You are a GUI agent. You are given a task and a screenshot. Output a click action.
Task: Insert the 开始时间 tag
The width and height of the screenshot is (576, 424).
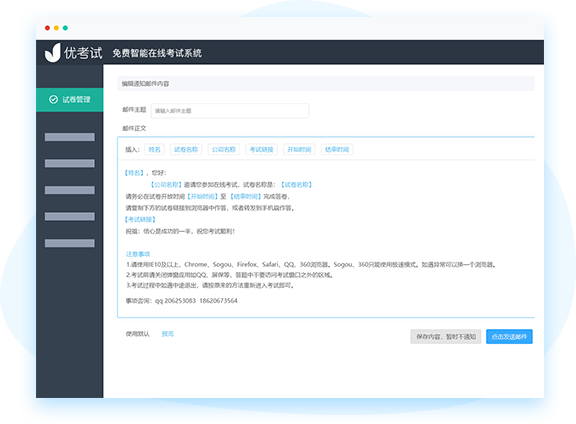(x=299, y=150)
